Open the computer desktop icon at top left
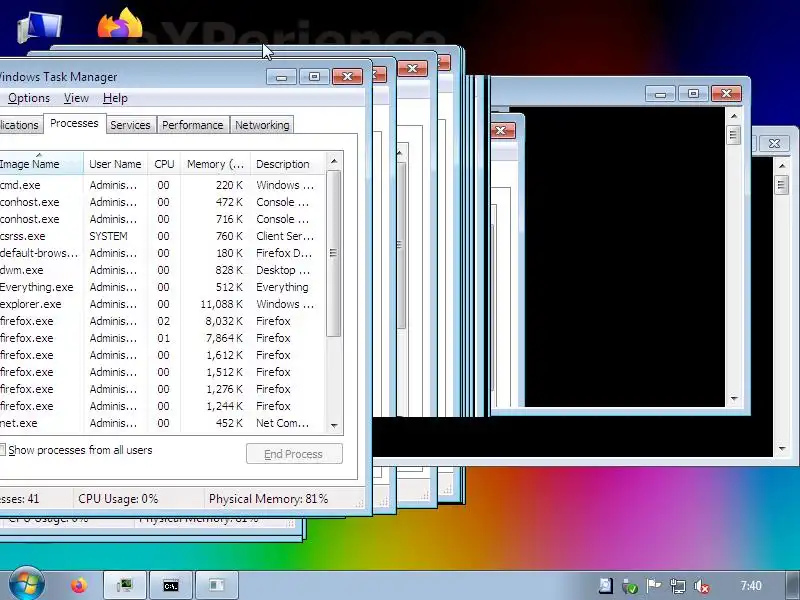 [39, 26]
